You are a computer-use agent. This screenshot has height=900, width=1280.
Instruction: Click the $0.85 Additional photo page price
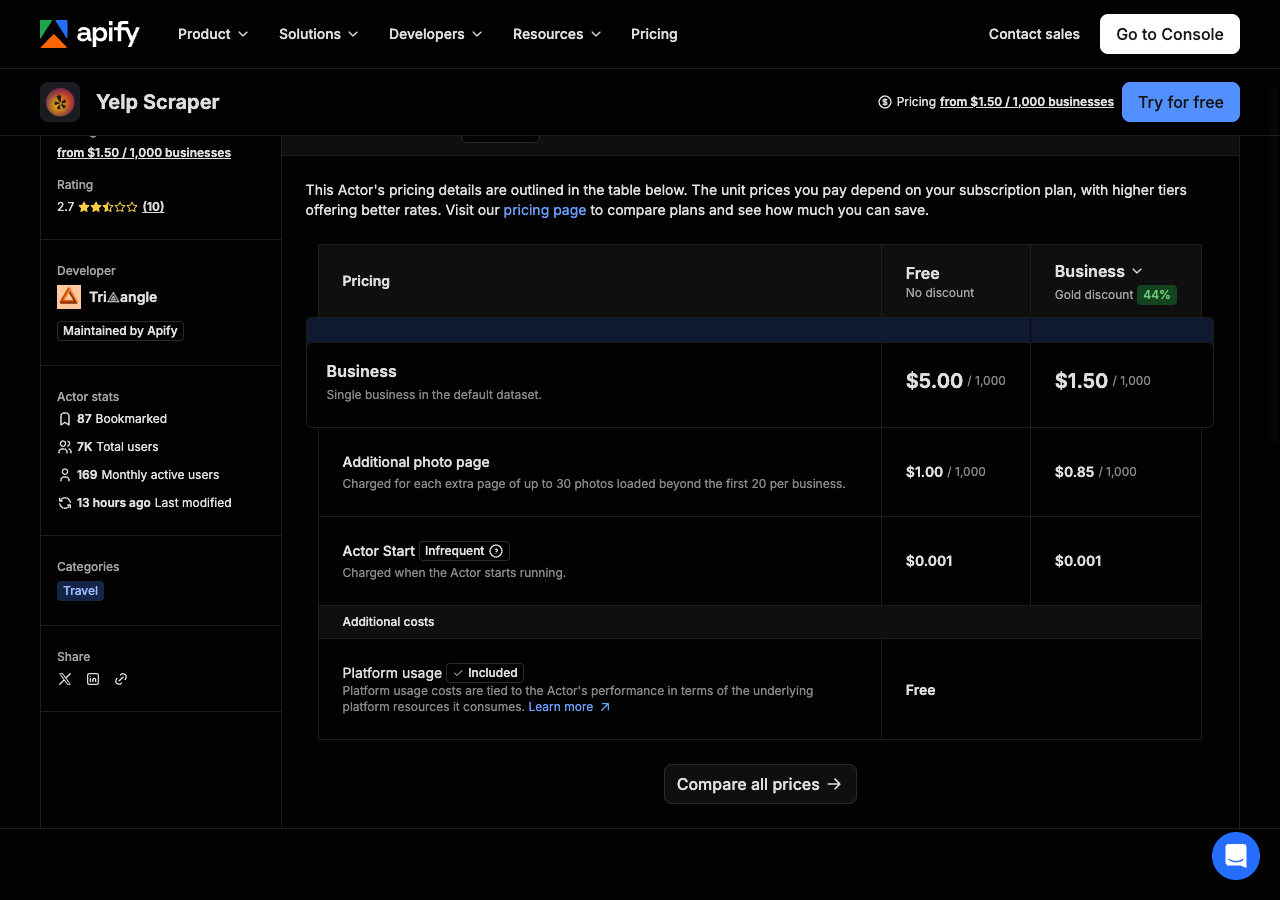tap(1075, 472)
